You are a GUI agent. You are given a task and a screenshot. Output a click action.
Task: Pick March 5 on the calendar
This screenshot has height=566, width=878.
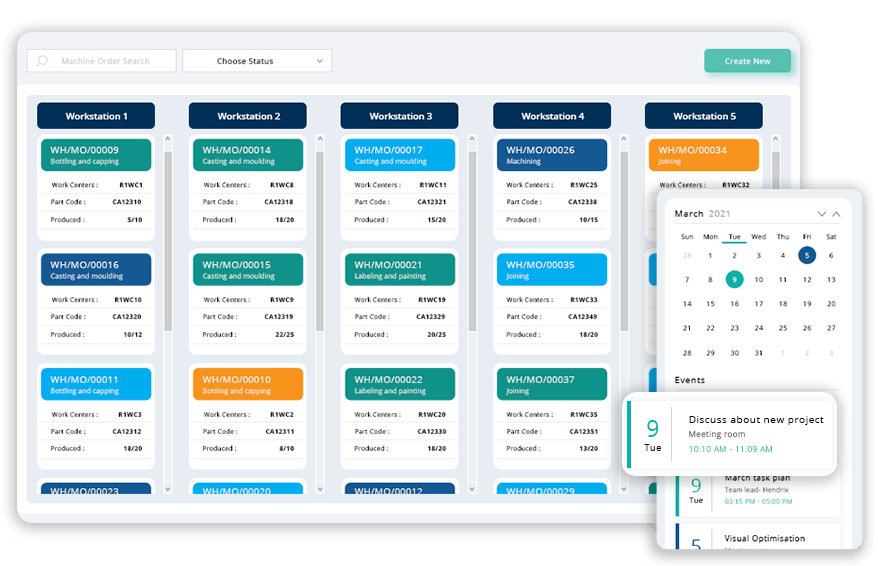coord(806,255)
